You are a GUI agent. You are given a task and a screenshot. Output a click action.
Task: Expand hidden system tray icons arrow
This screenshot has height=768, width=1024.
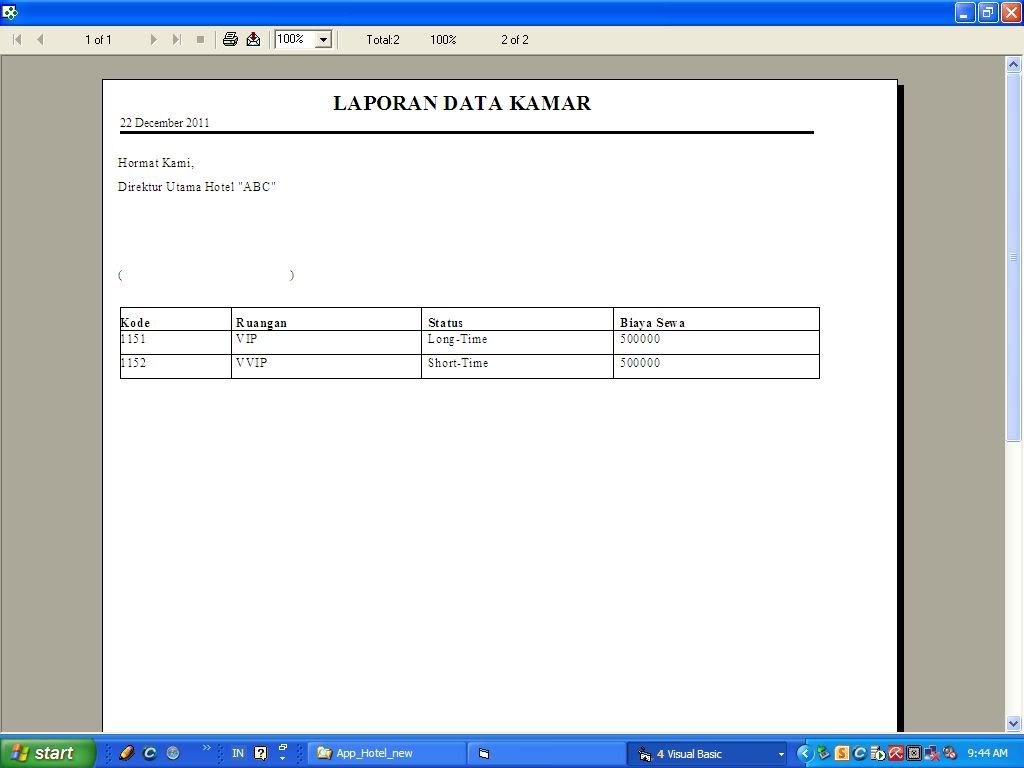coord(805,754)
